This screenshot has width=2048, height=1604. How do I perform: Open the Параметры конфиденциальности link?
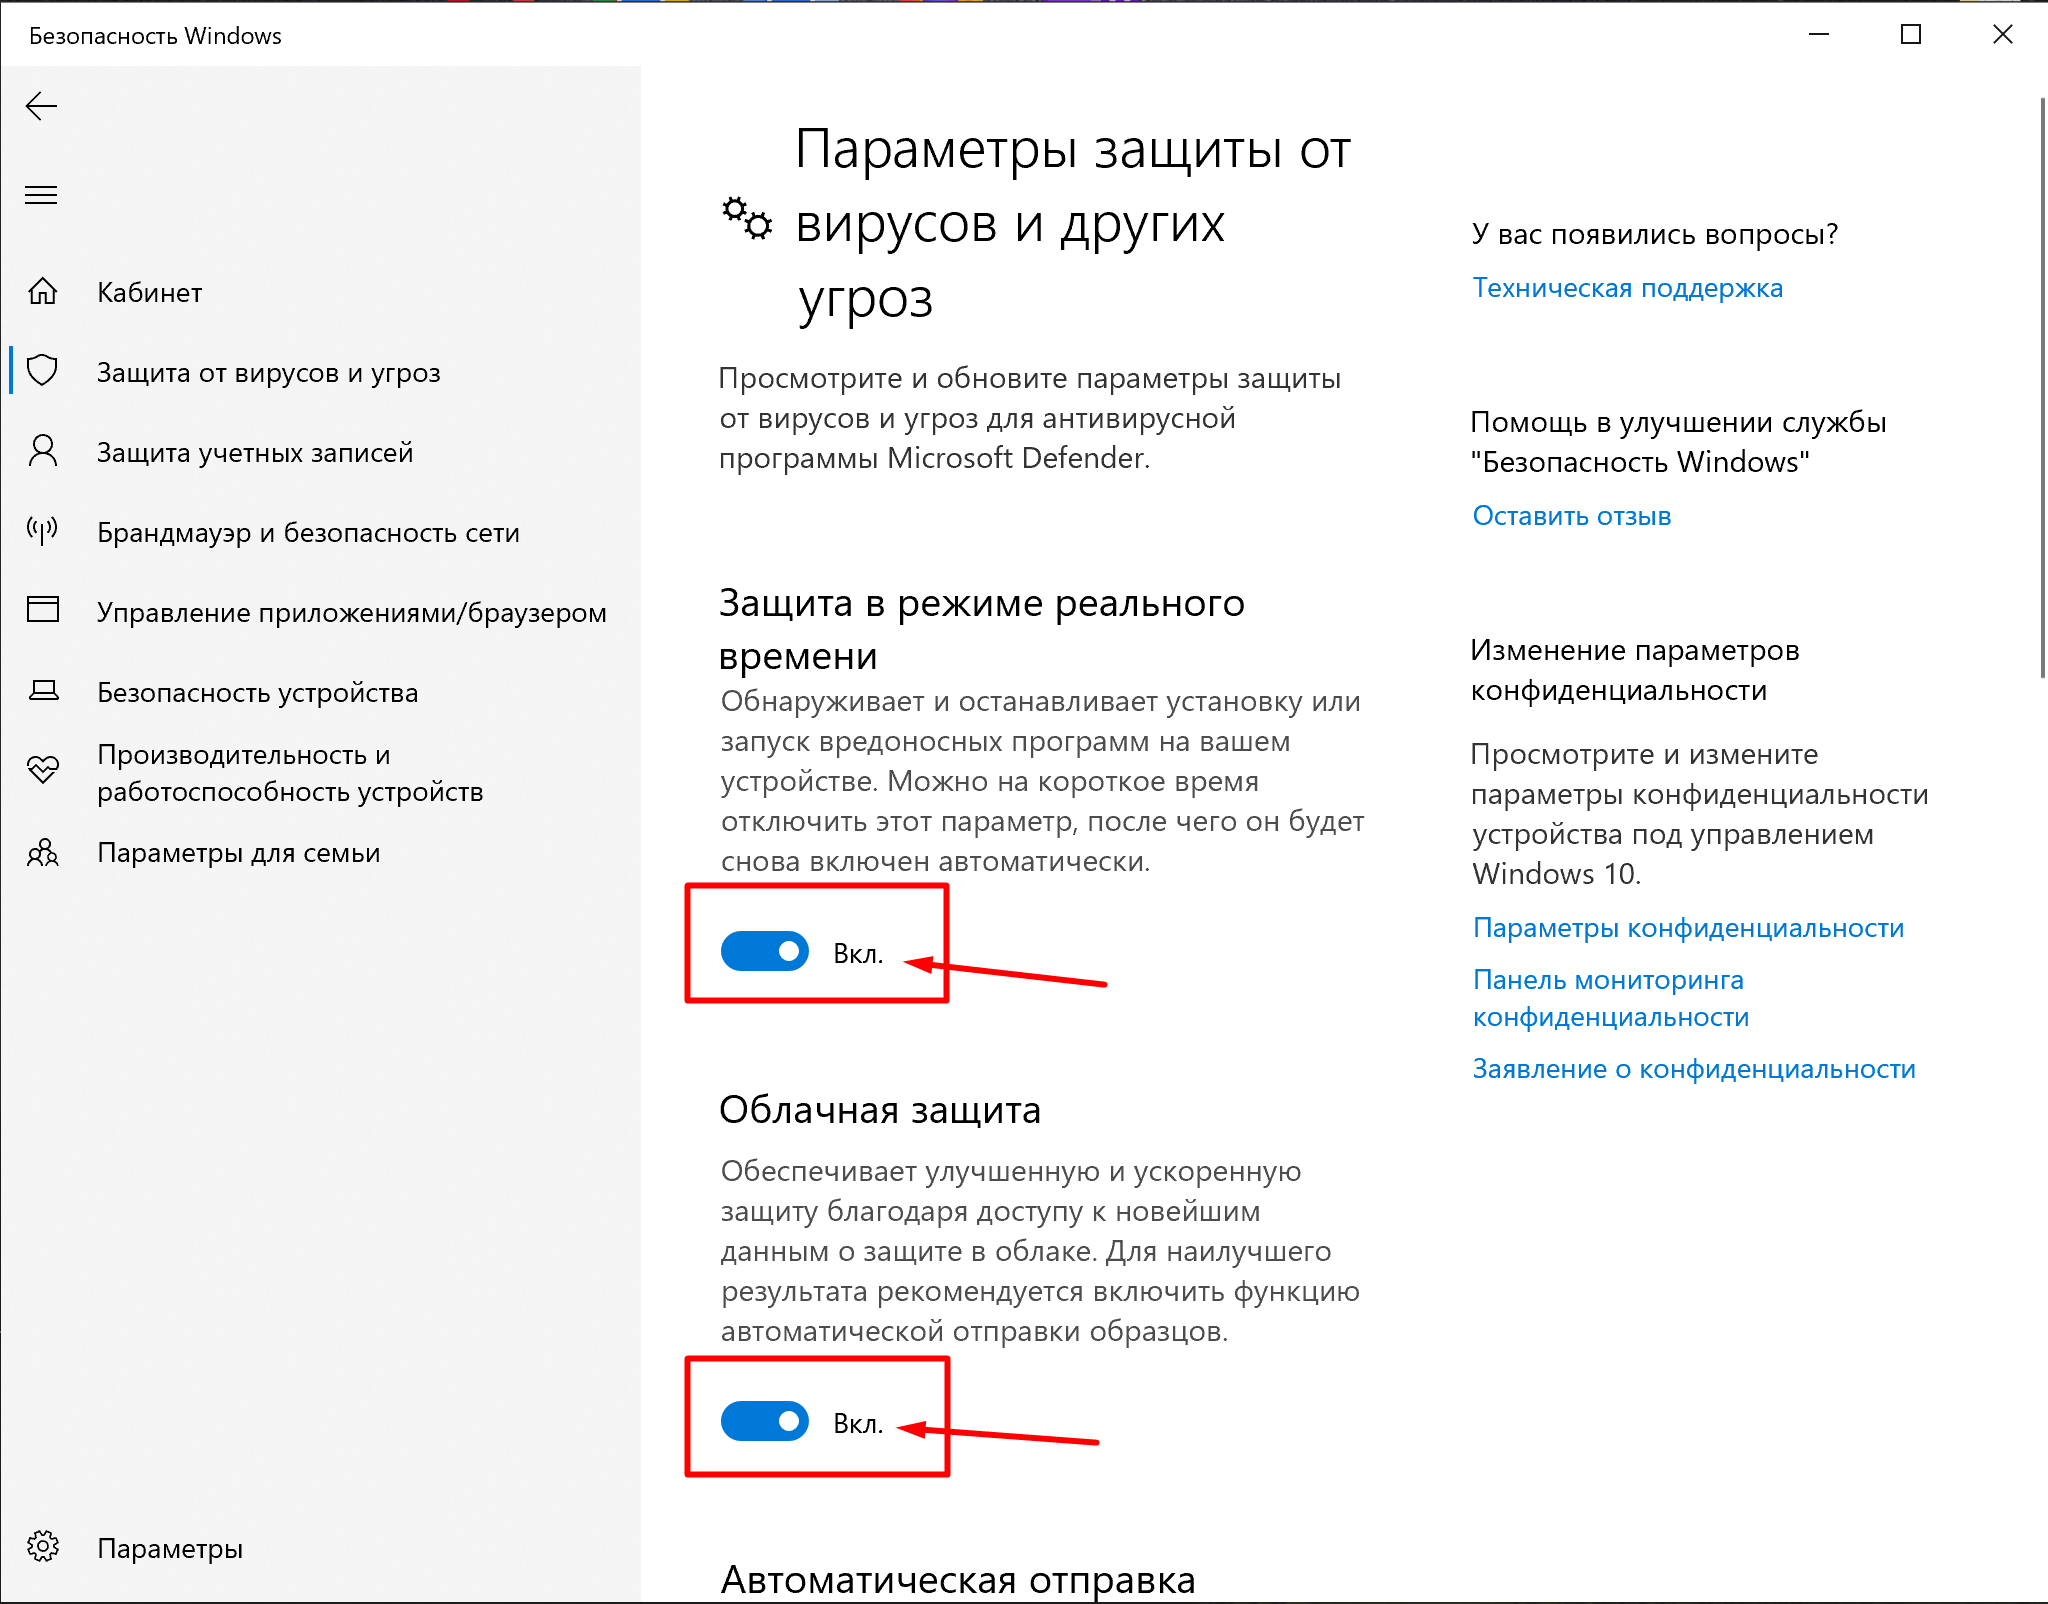(1688, 928)
